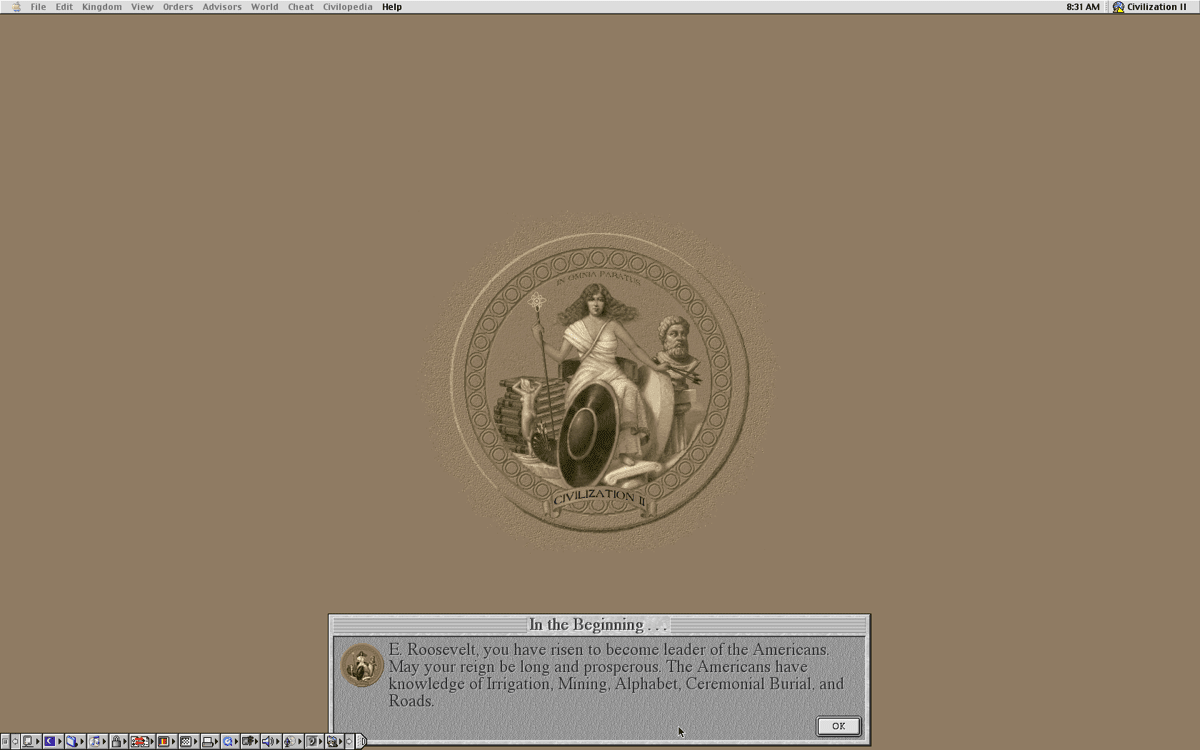Click the Control Strip left scroll arrow
This screenshot has height=750, width=1200.
click(15, 741)
